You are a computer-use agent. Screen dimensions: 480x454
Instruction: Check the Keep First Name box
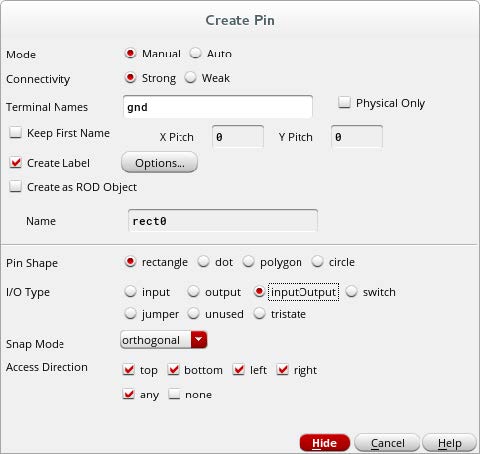(x=15, y=133)
